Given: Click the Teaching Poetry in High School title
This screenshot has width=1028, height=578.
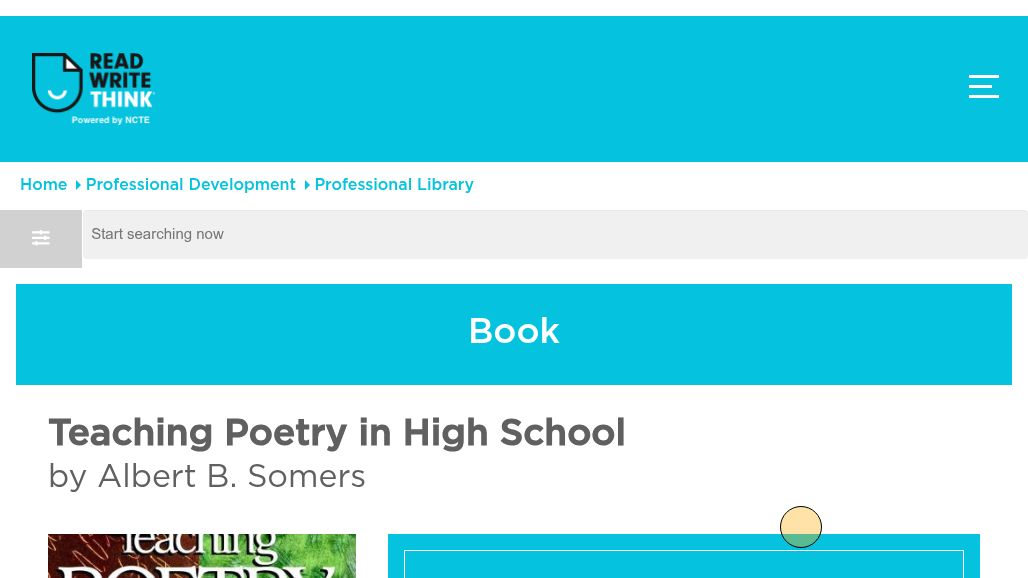Looking at the screenshot, I should [337, 433].
